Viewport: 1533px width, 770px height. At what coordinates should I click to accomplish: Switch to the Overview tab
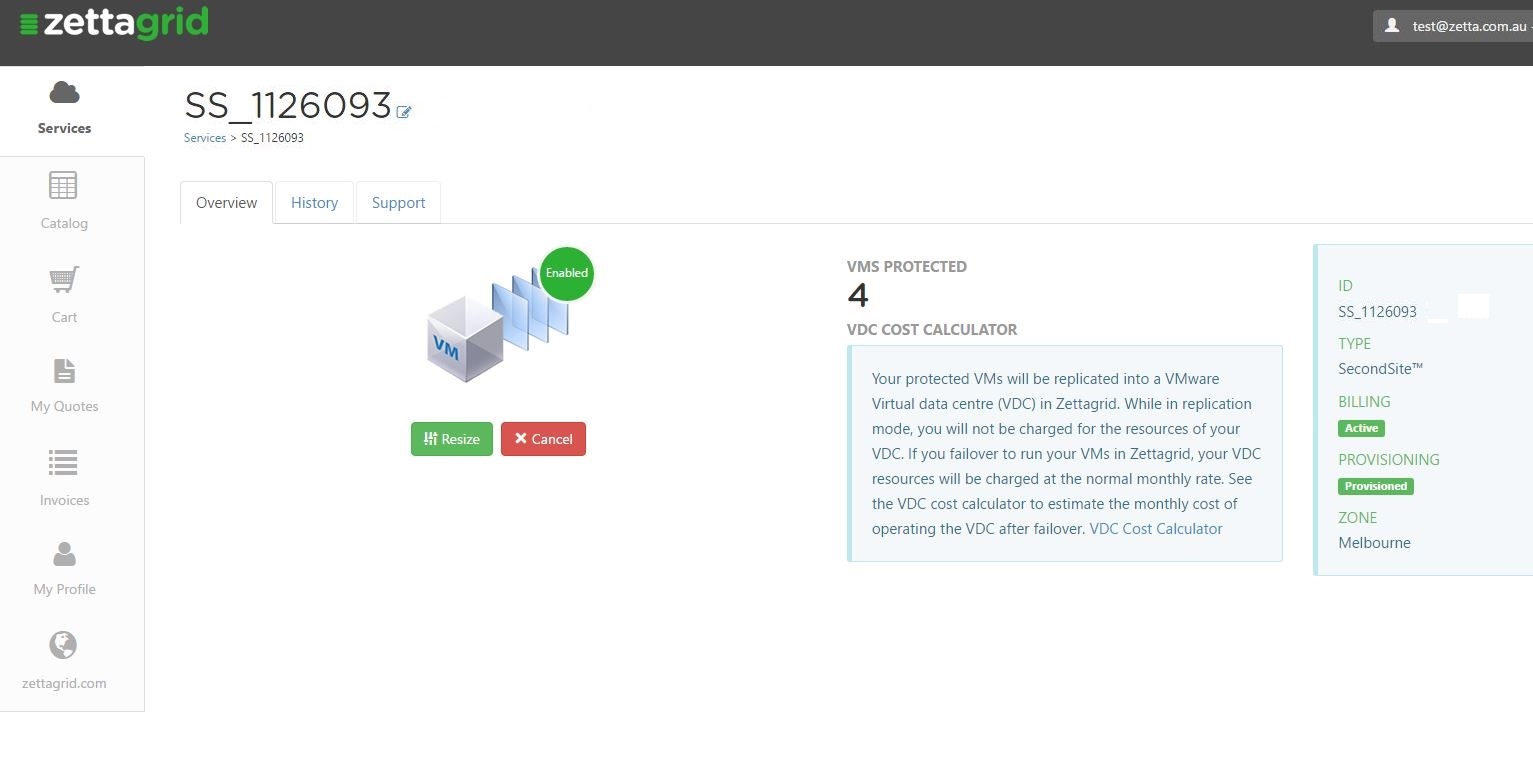coord(226,202)
